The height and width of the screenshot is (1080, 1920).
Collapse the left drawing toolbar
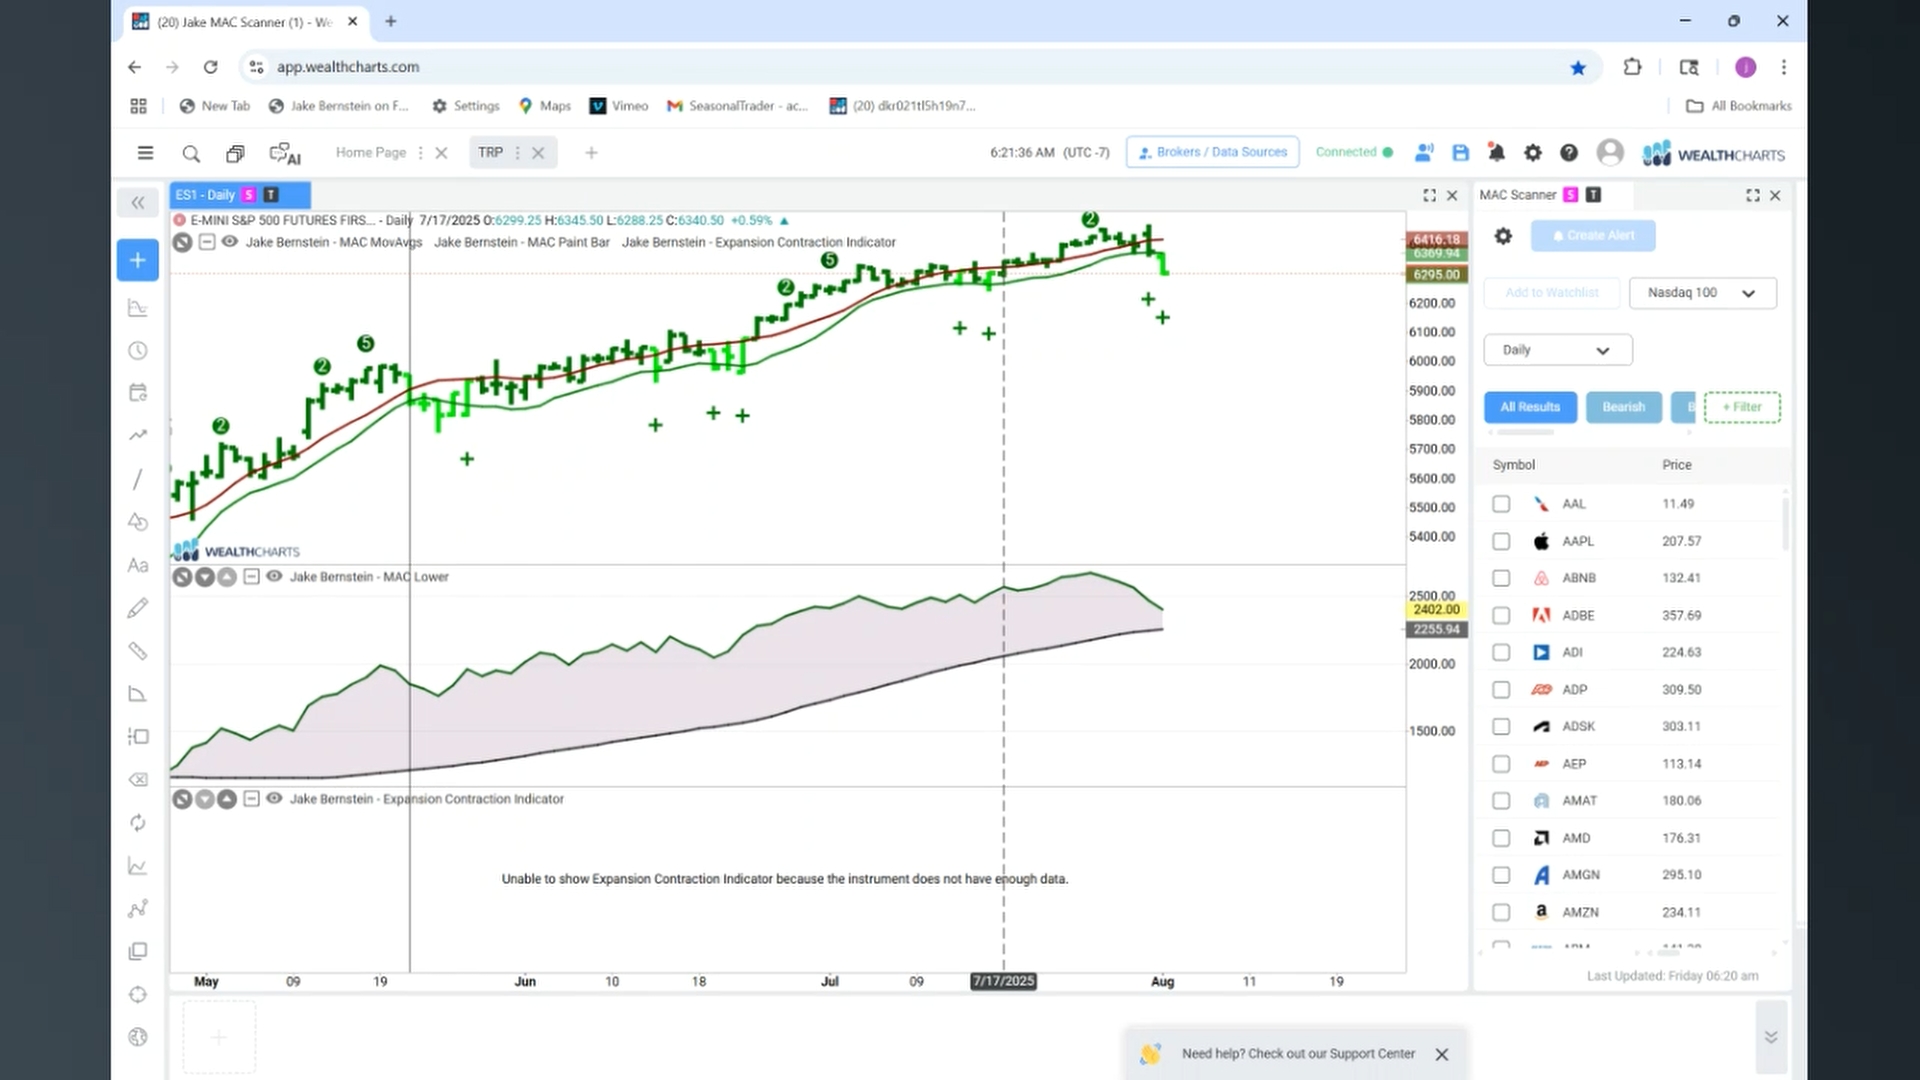138,203
